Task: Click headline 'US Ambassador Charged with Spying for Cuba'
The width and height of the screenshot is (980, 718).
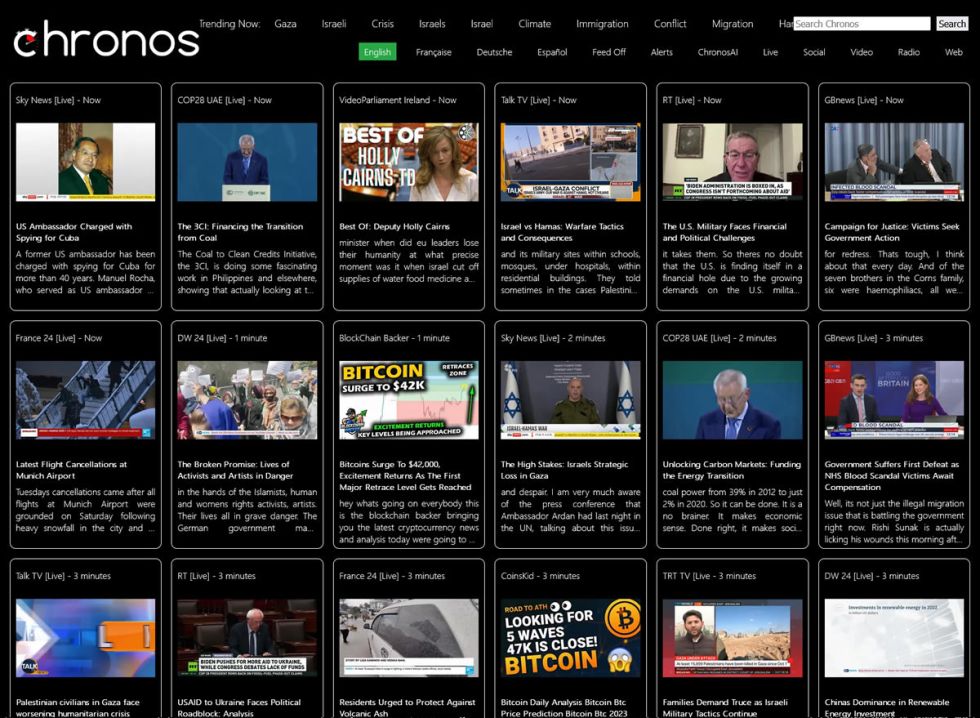Action: 74,232
